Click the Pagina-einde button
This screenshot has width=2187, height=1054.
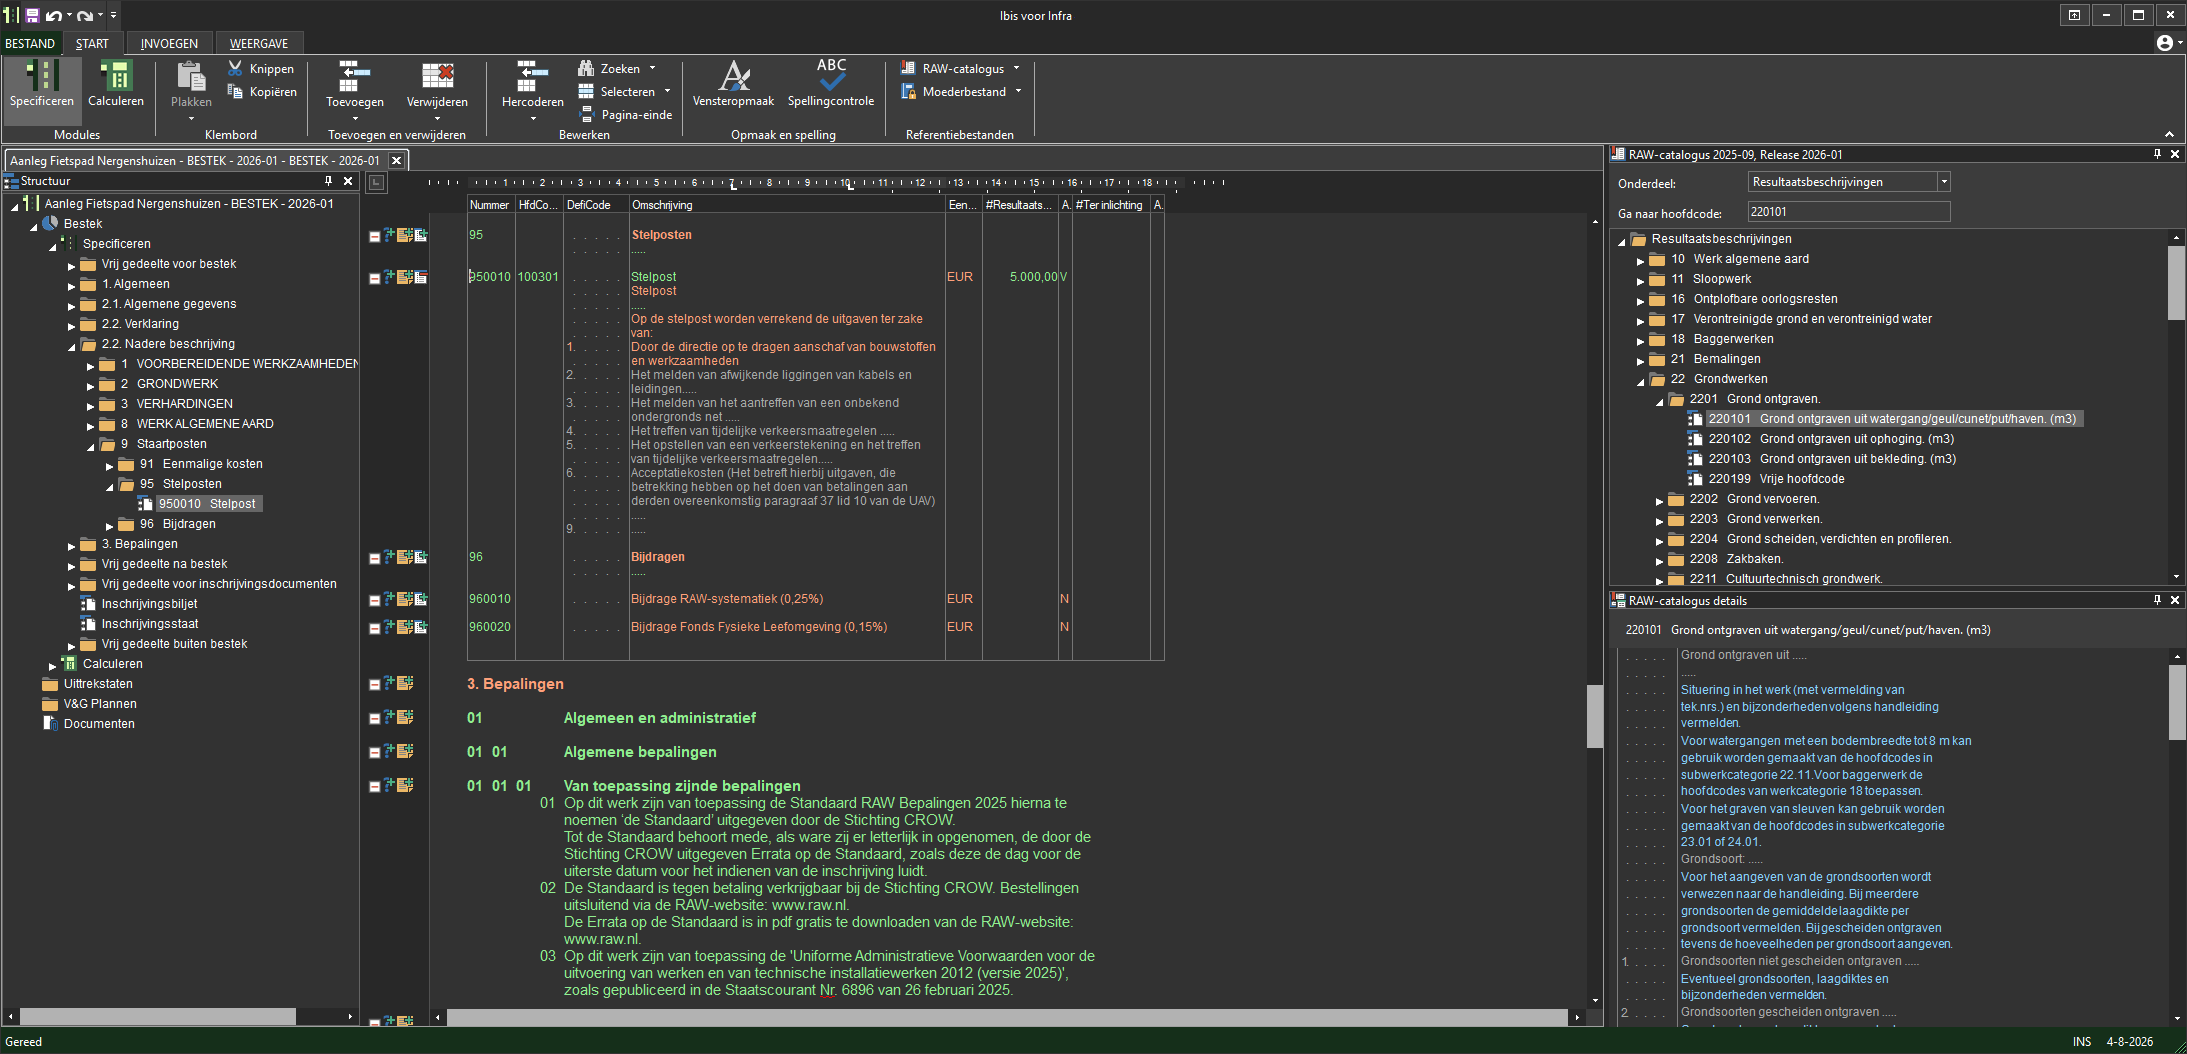[x=626, y=114]
